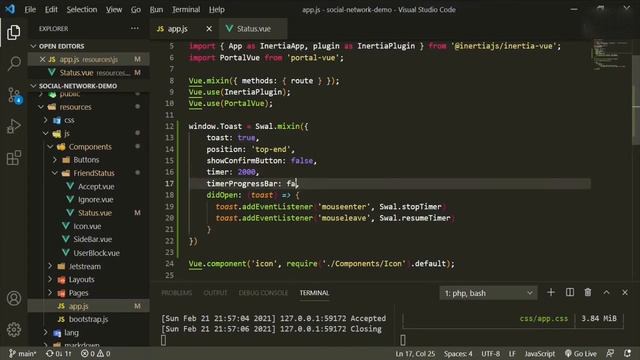
Task: Open the Search view in the activity bar
Action: 14,63
